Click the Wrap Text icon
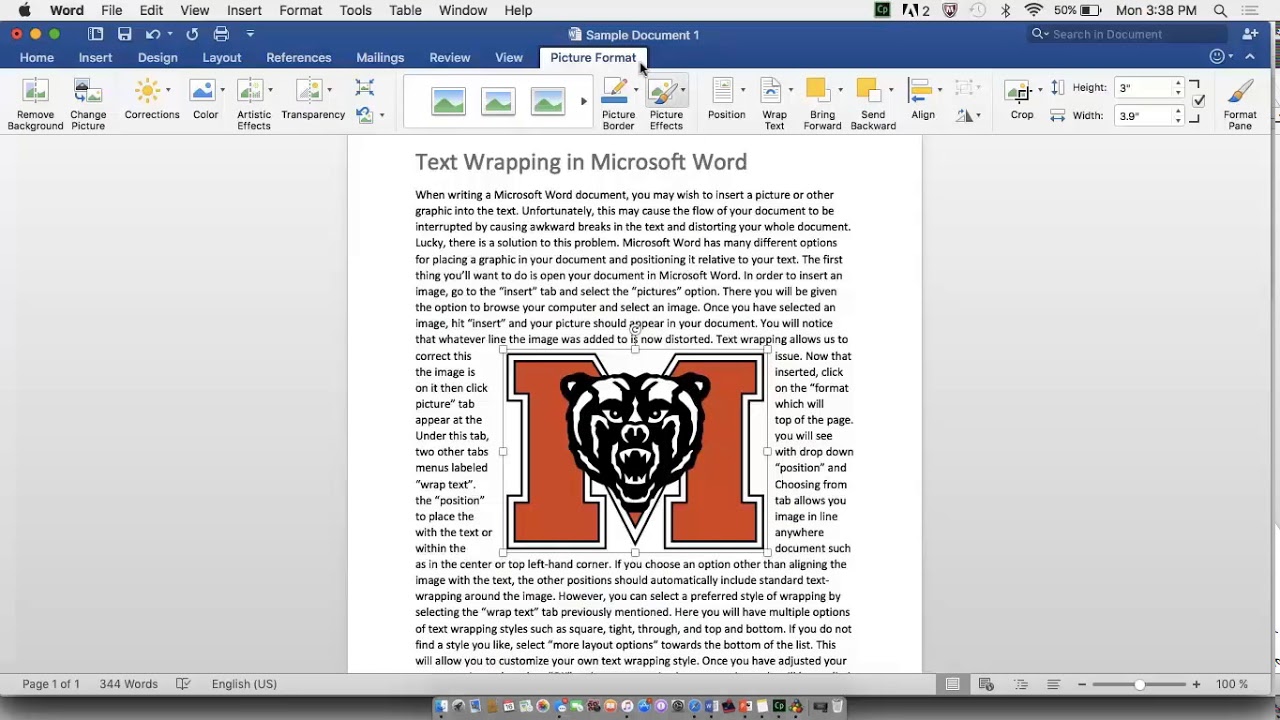 [772, 90]
